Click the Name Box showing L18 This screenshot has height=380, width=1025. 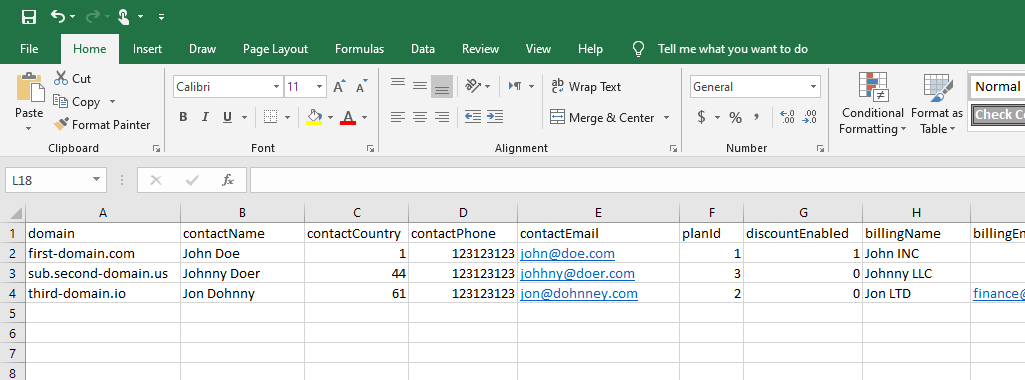click(56, 180)
